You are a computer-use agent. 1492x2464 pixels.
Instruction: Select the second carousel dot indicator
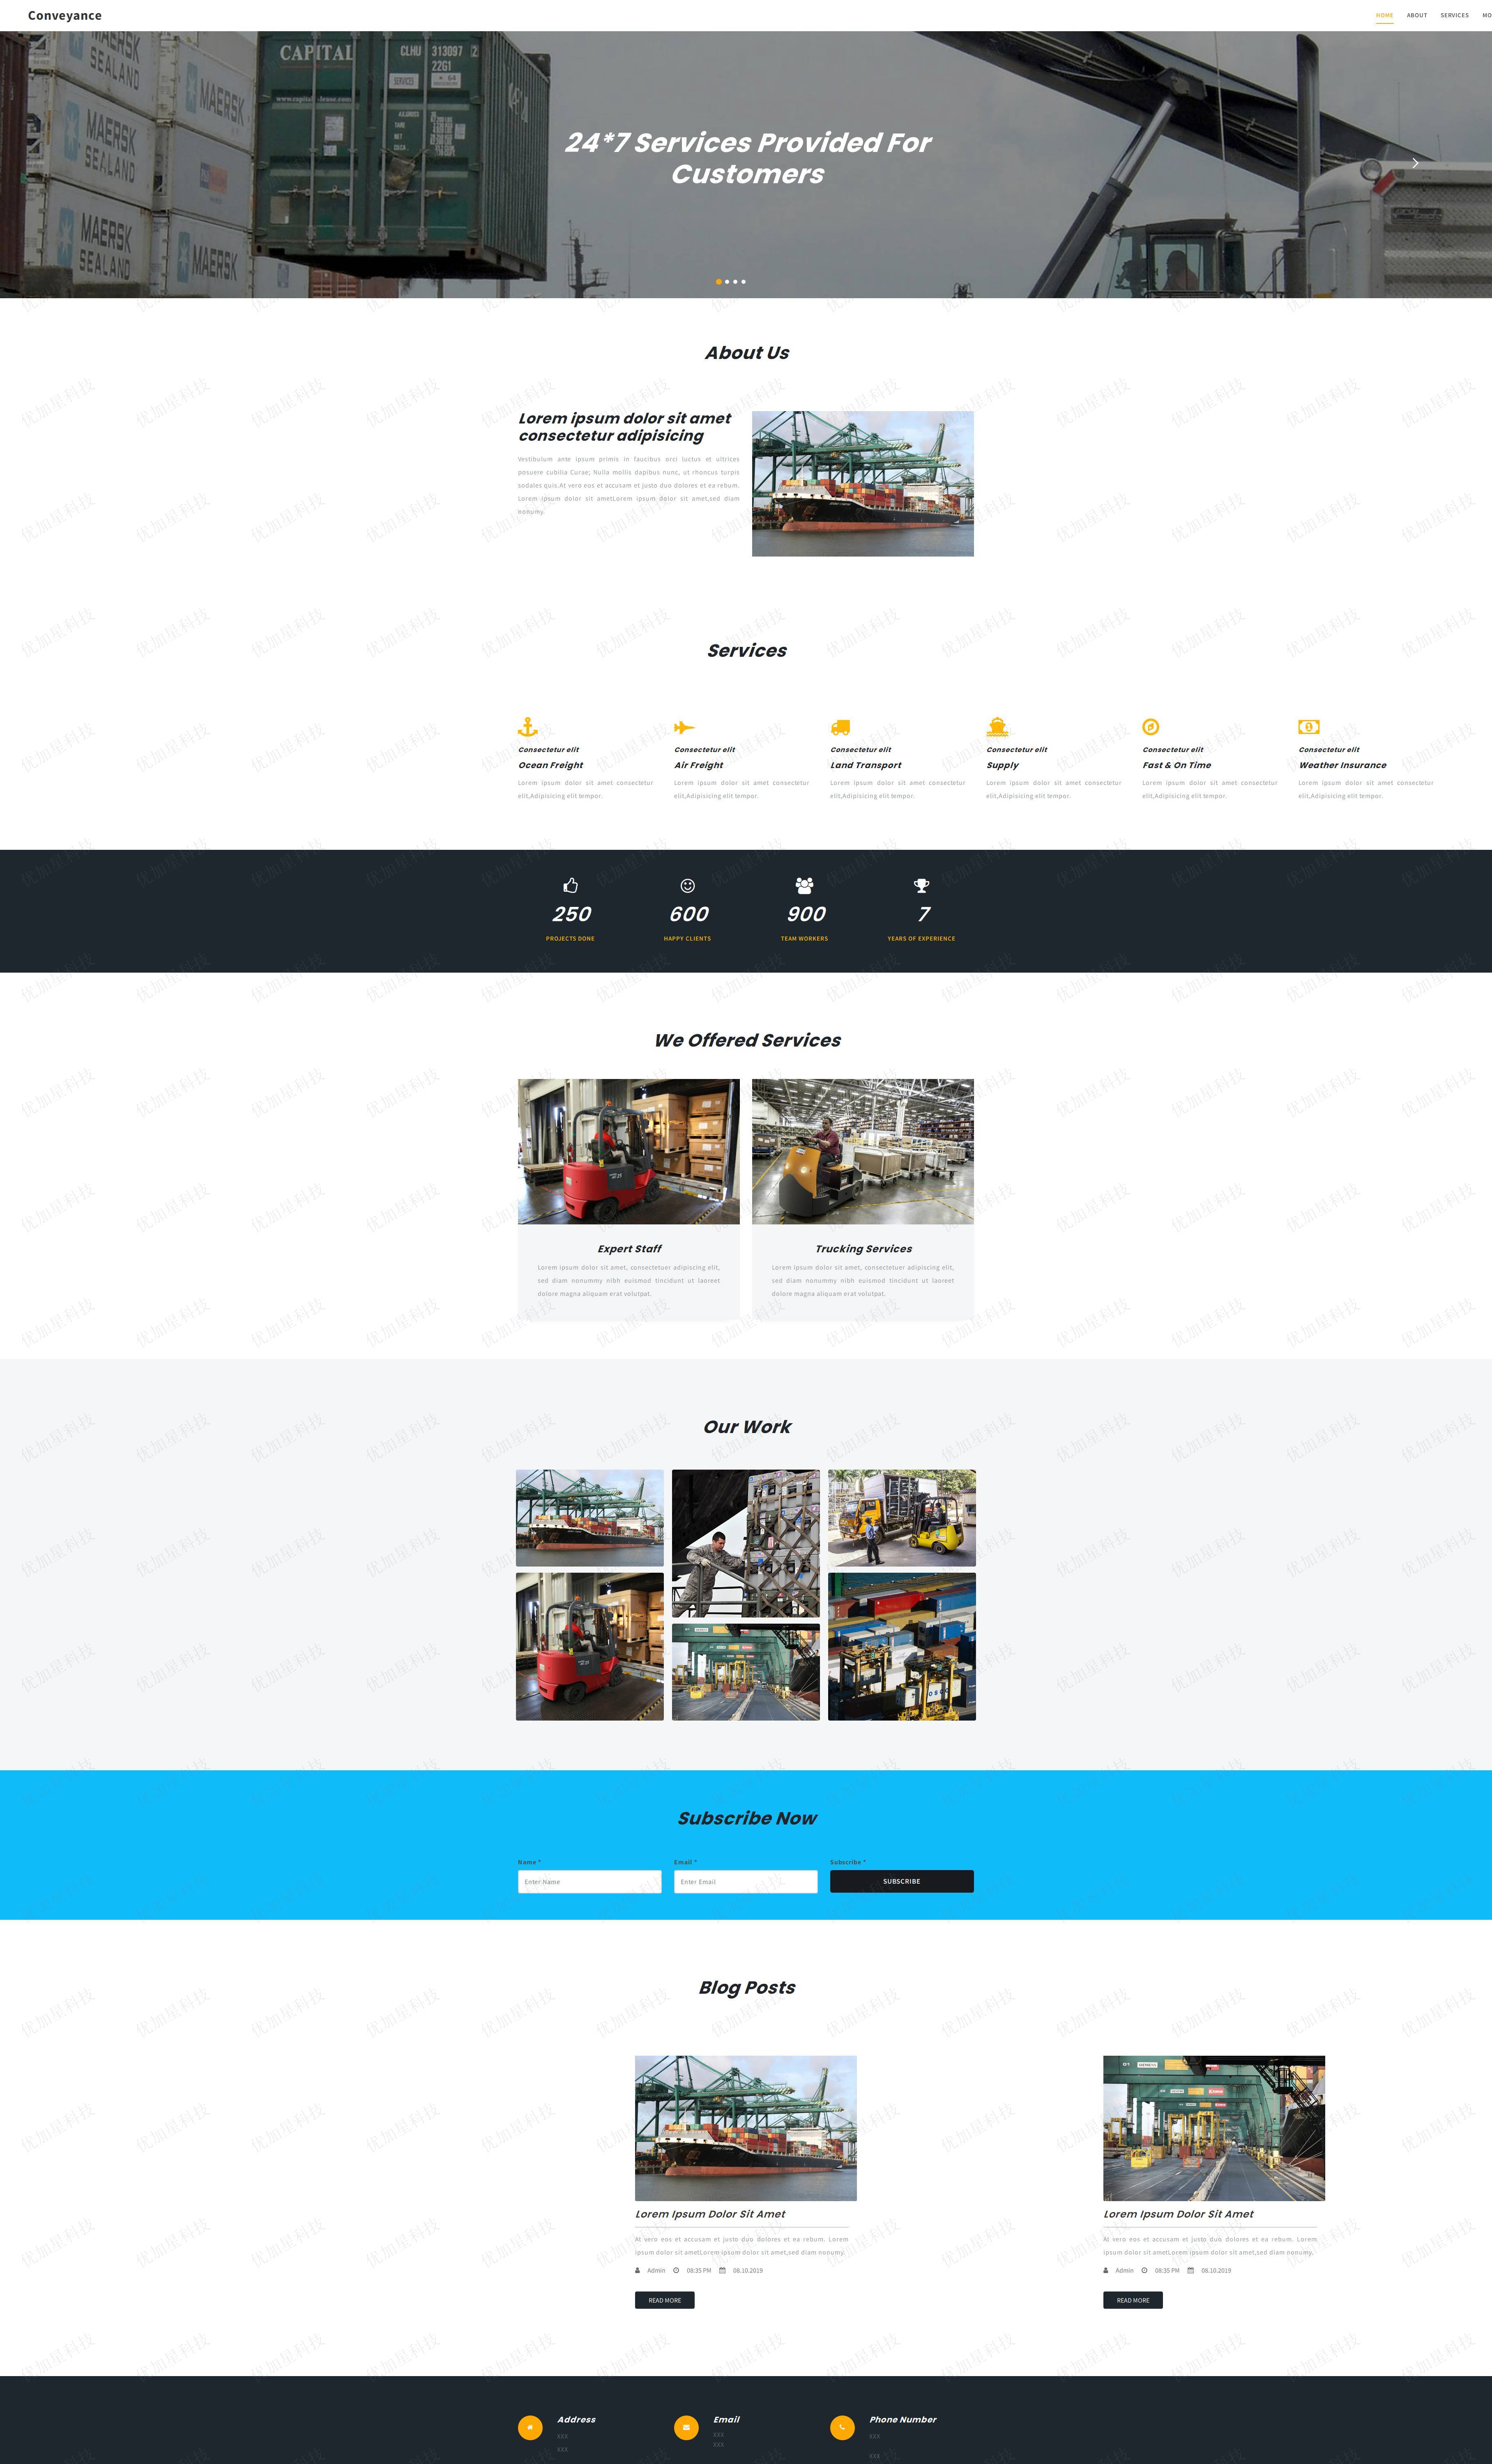click(x=728, y=280)
